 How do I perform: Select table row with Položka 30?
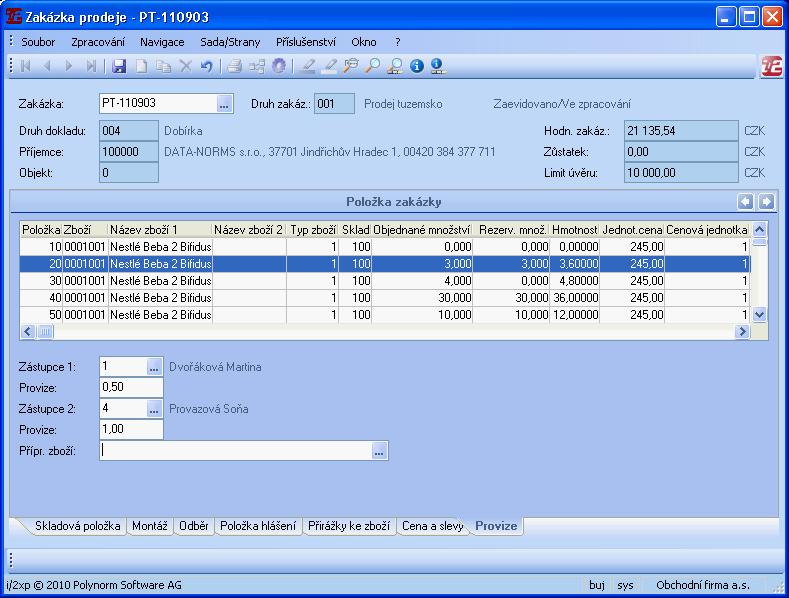(x=385, y=281)
